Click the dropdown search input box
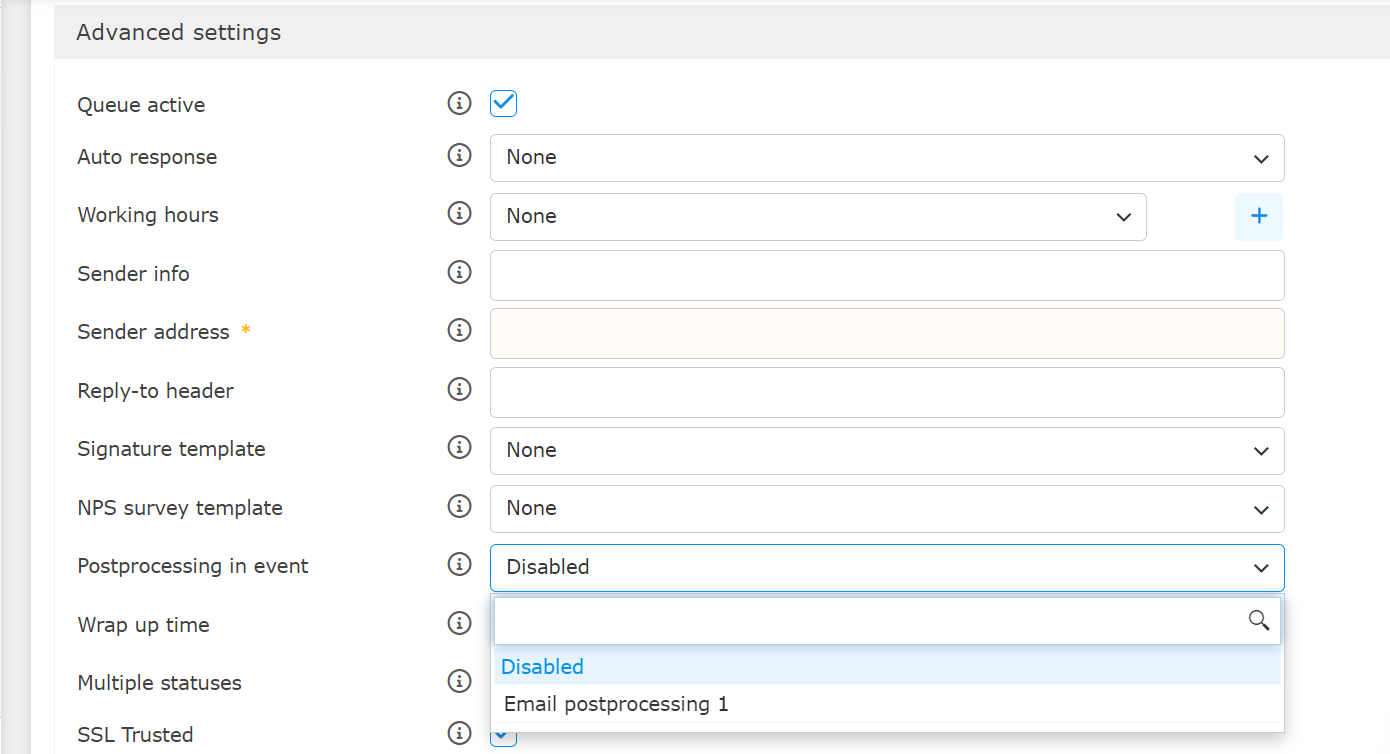 coord(887,621)
